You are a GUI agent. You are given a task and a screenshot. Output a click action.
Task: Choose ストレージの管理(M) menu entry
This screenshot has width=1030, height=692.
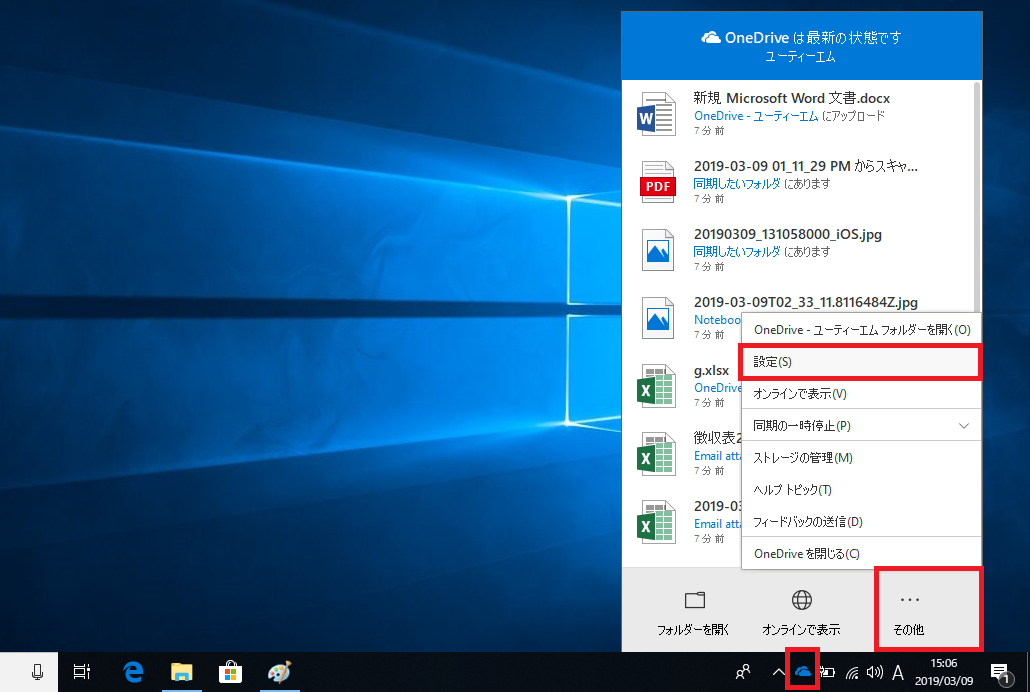(x=861, y=457)
